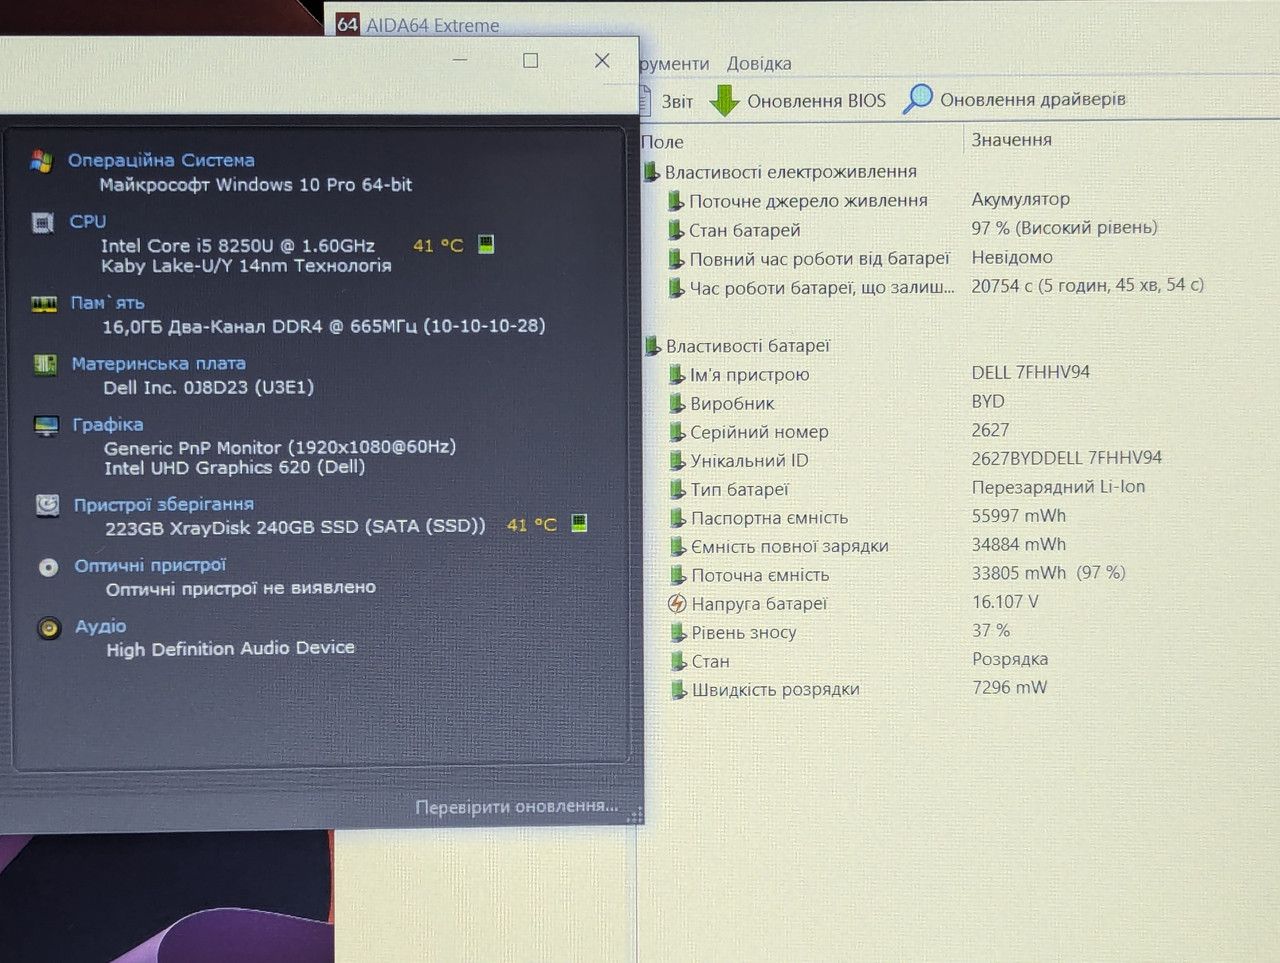The height and width of the screenshot is (963, 1280).
Task: Click the 37 % wear level value
Action: [991, 631]
